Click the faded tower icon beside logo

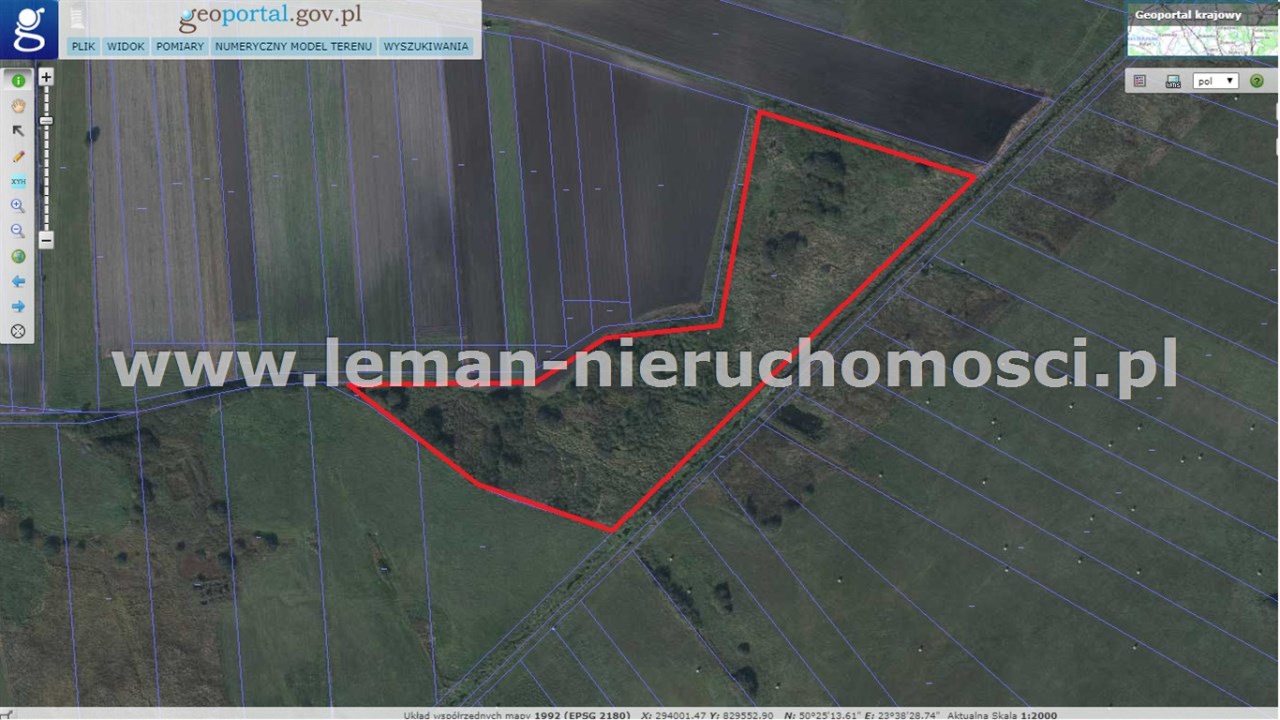coord(78,17)
